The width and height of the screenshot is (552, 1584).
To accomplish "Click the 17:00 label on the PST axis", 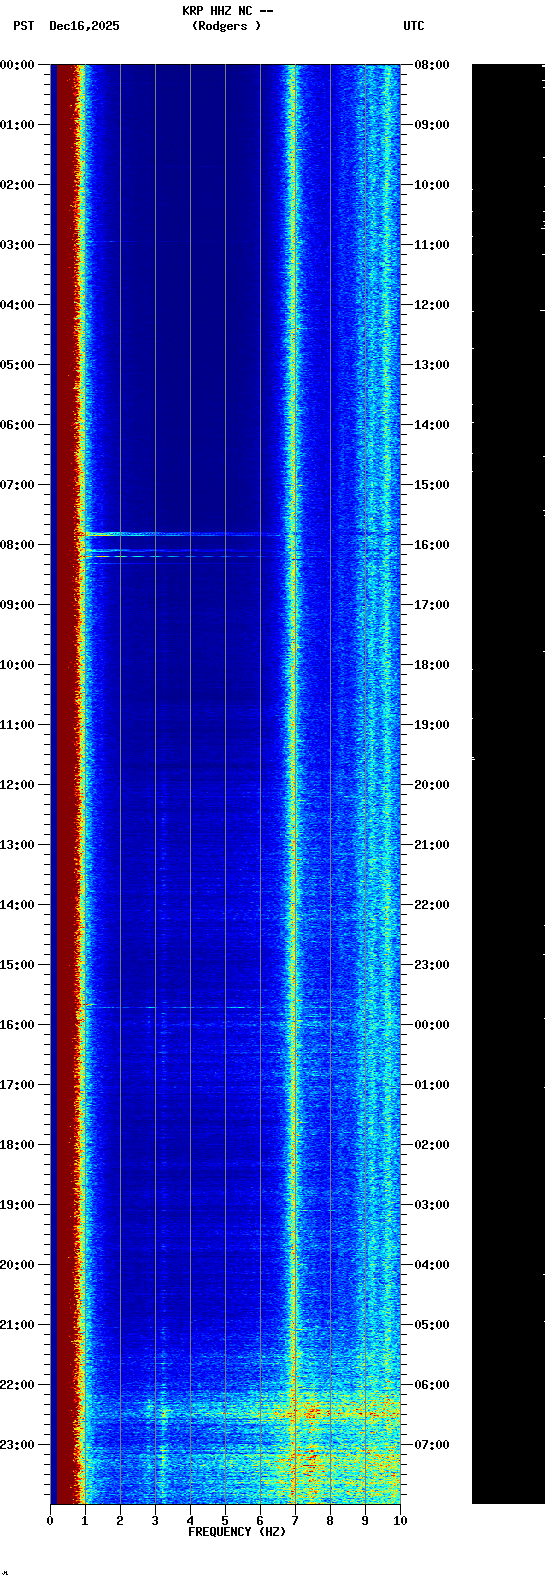I will [18, 1085].
